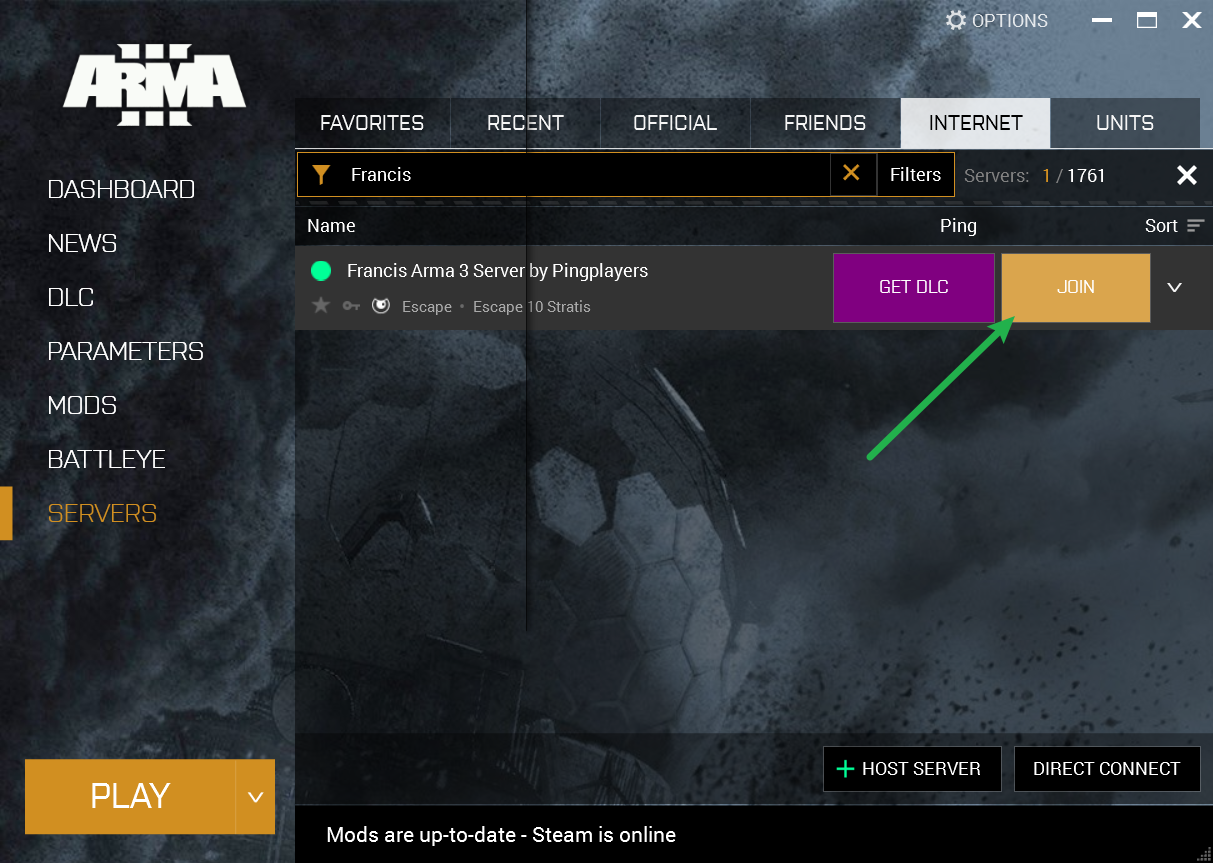1213x863 pixels.
Task: Maximize the launcher window
Action: pos(1147,20)
